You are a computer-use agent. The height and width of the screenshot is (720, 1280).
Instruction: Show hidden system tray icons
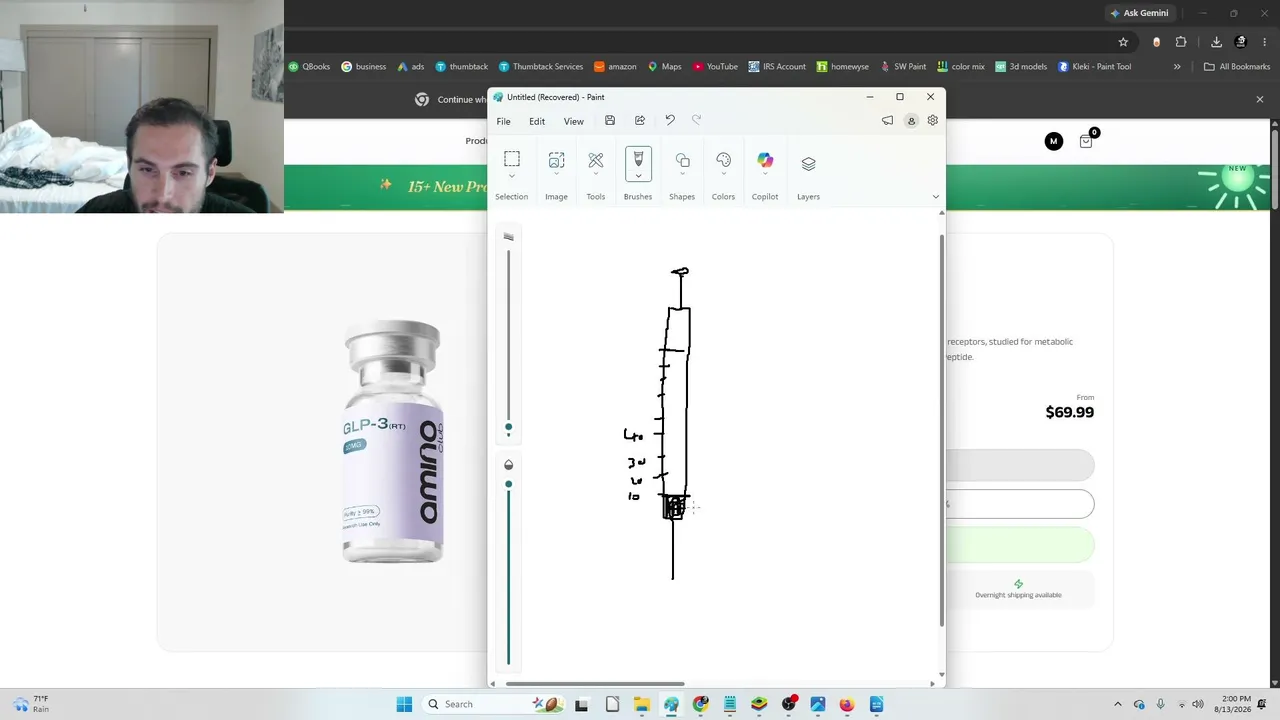coord(1117,704)
